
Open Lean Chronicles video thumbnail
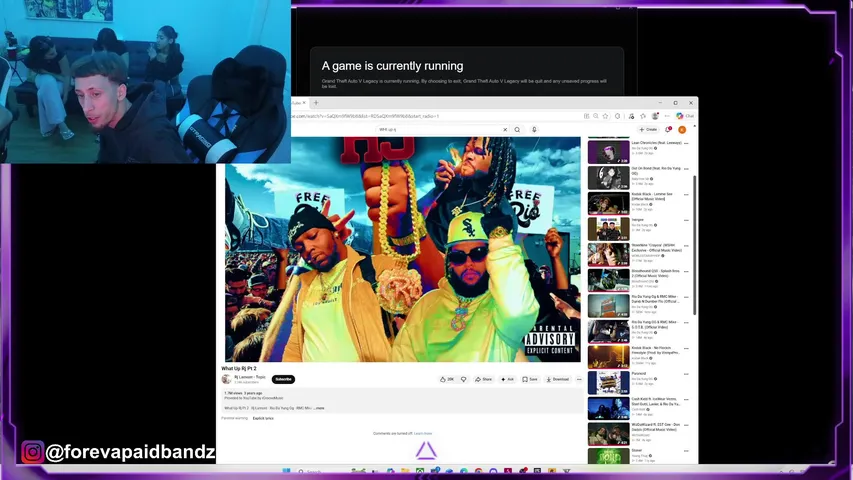pos(608,152)
